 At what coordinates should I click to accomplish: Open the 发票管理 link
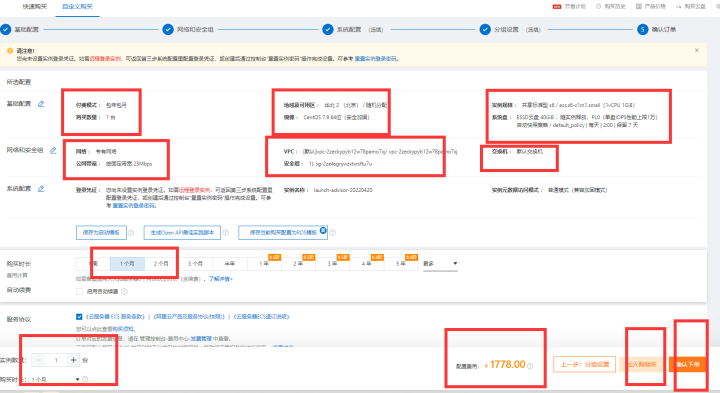201,338
